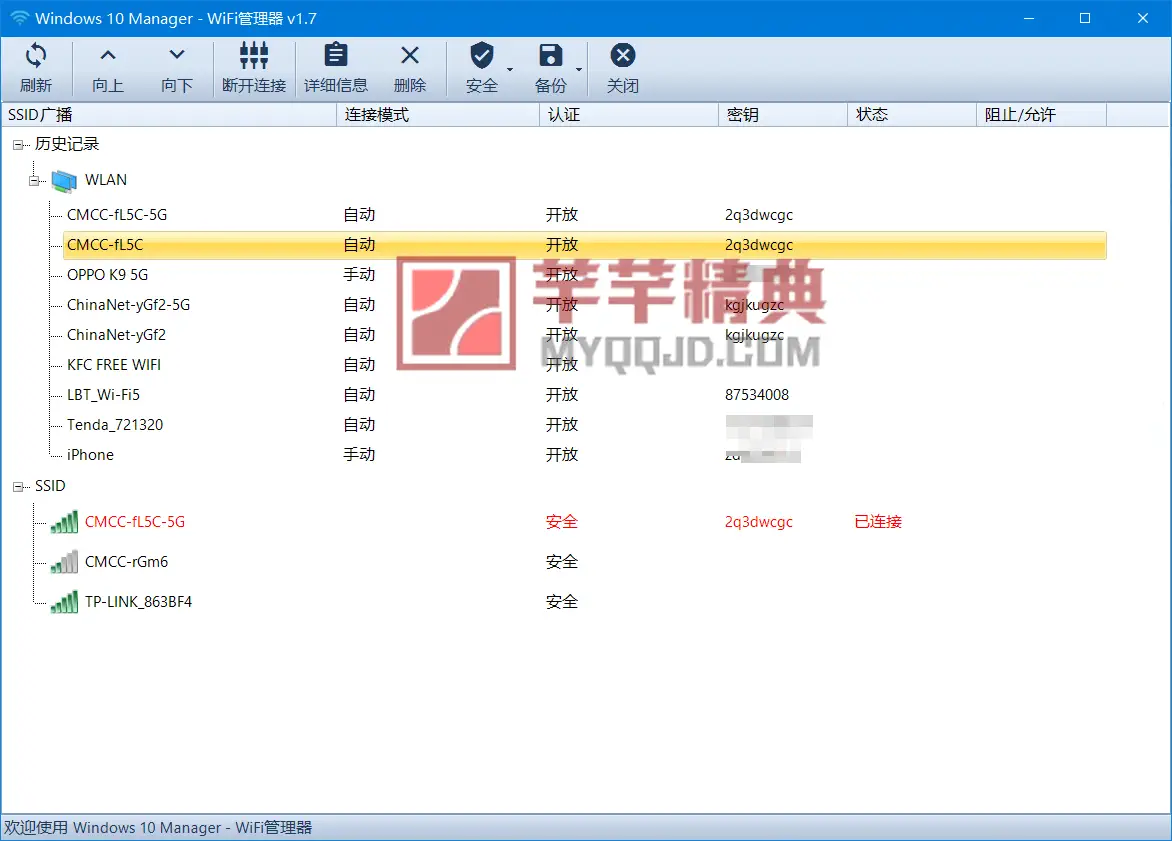Click red key 2q3dwcgc of connected network
The image size is (1172, 841).
[x=759, y=522]
